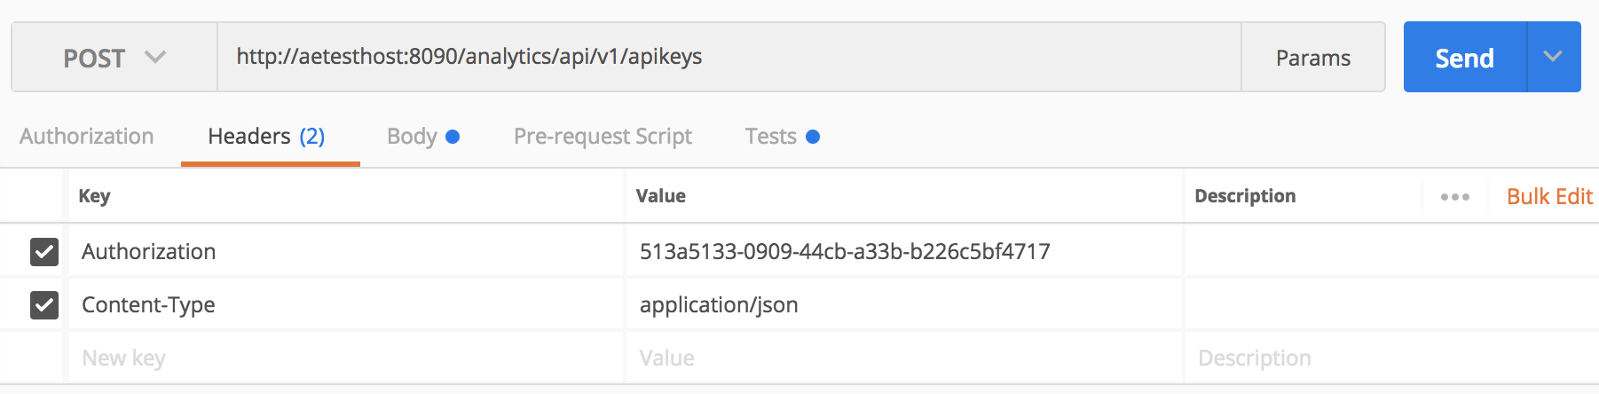Uncheck the Authorization header checkbox
The width and height of the screenshot is (1599, 394).
44,252
